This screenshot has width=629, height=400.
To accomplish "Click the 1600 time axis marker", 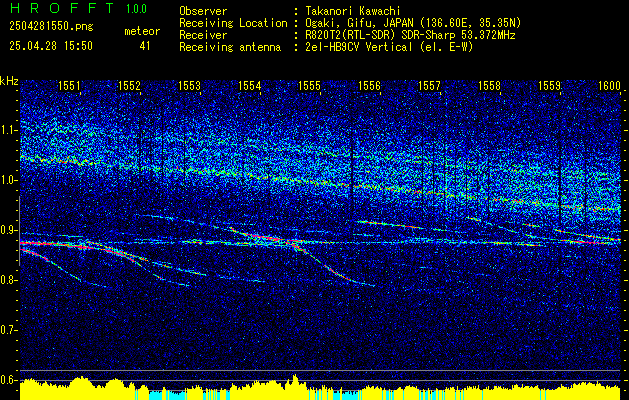I will coord(609,85).
